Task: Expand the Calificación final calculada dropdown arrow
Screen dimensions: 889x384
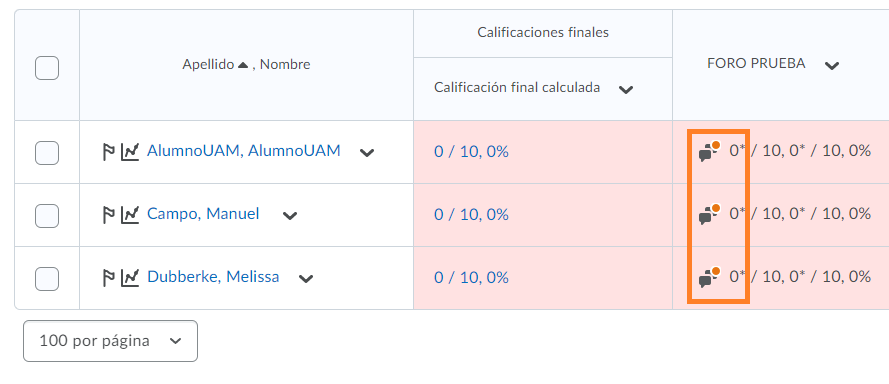Action: pos(625,90)
